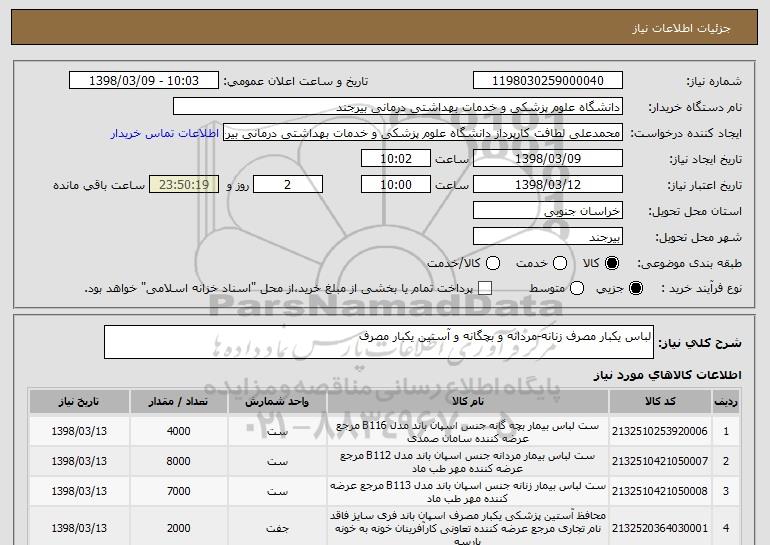
Task: Click the delivery province field خراسان جنوبی
Action: pyautogui.click(x=548, y=211)
